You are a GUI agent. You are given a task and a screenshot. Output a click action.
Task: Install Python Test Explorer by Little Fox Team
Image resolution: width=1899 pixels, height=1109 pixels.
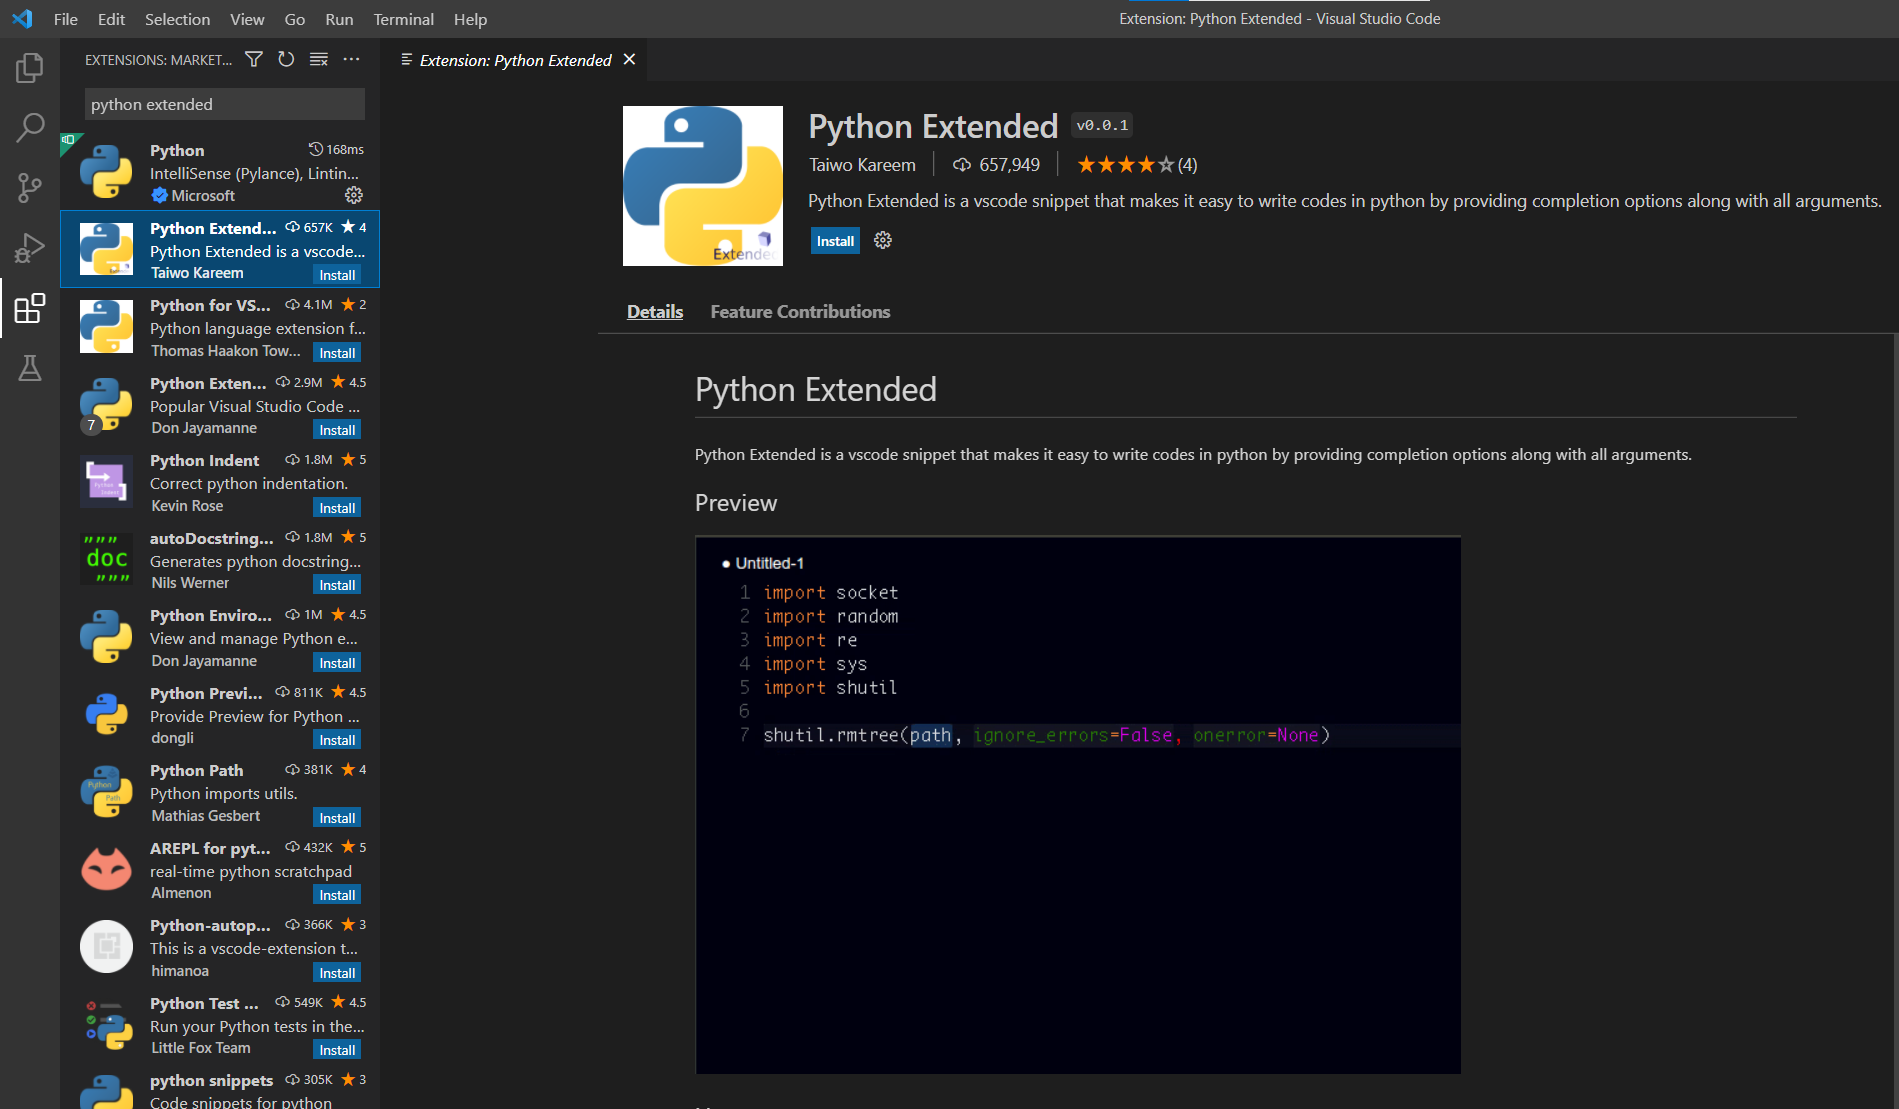click(x=337, y=1050)
